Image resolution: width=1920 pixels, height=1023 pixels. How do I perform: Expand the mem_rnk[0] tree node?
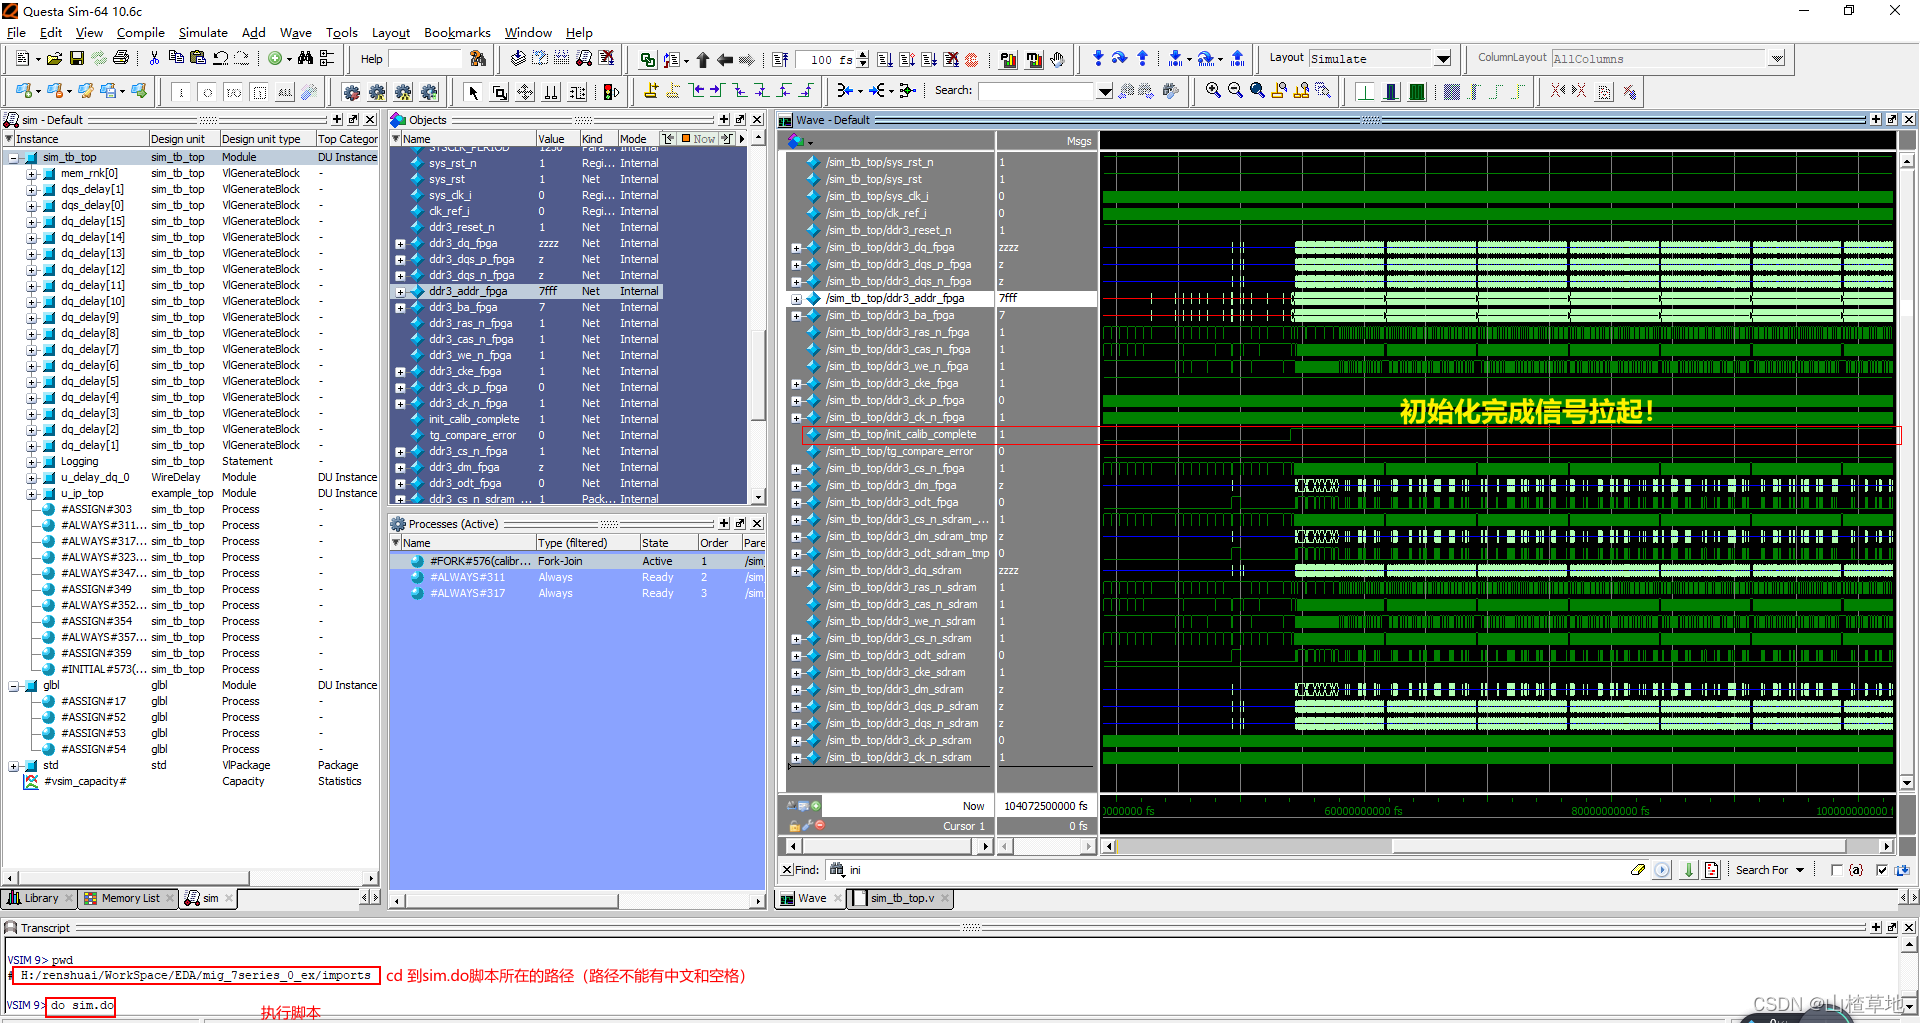[x=32, y=174]
